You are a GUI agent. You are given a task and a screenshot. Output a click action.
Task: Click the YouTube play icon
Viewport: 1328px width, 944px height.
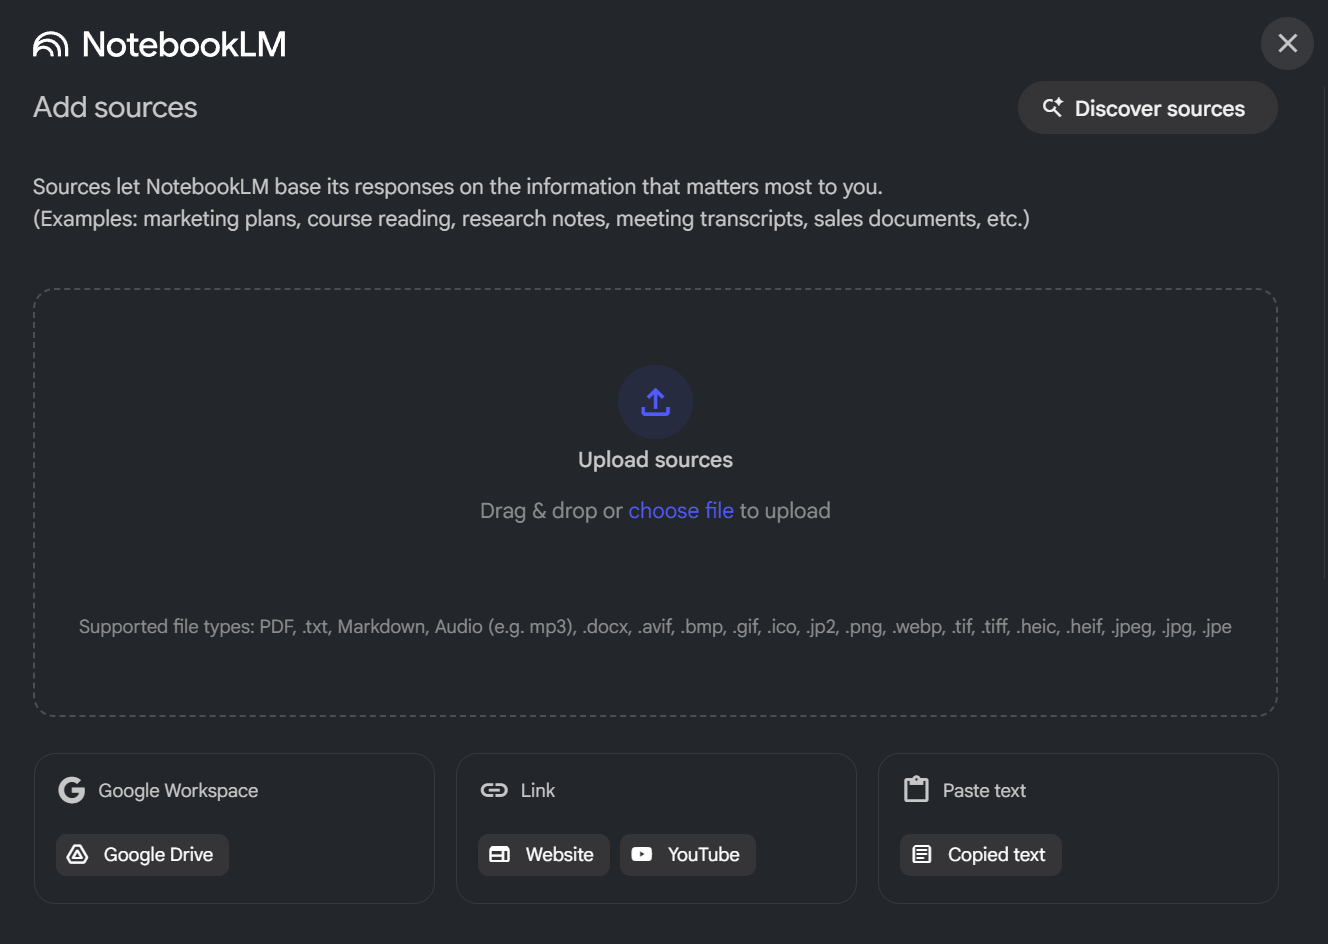[x=642, y=855]
